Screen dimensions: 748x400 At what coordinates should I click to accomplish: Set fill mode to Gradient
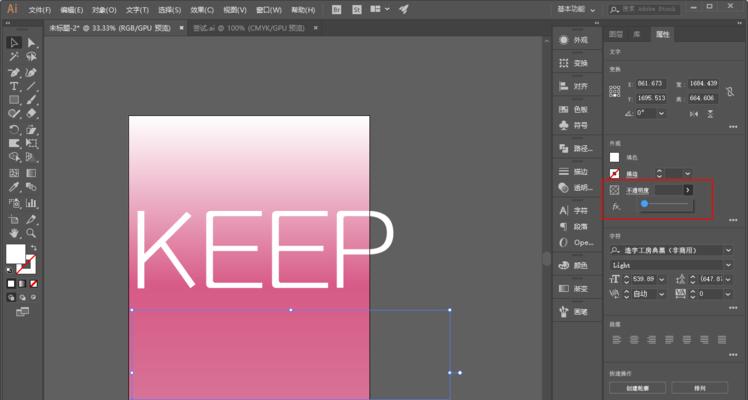click(22, 284)
